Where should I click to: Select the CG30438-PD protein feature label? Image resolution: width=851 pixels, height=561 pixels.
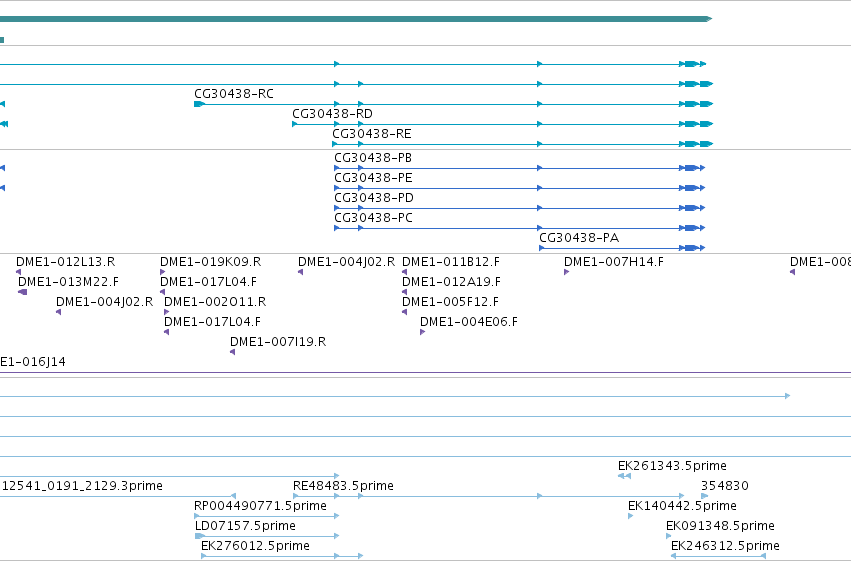373,198
